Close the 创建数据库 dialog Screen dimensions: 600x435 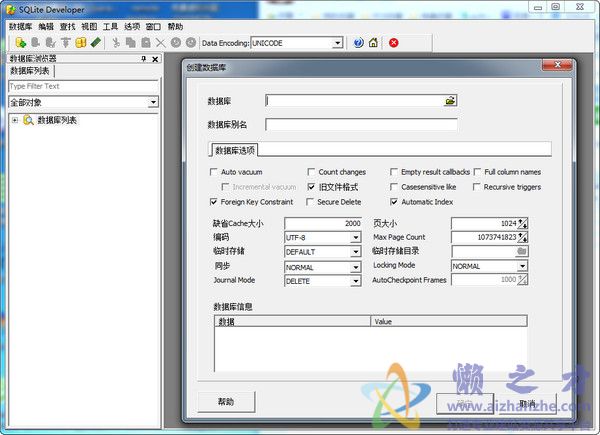tap(558, 65)
